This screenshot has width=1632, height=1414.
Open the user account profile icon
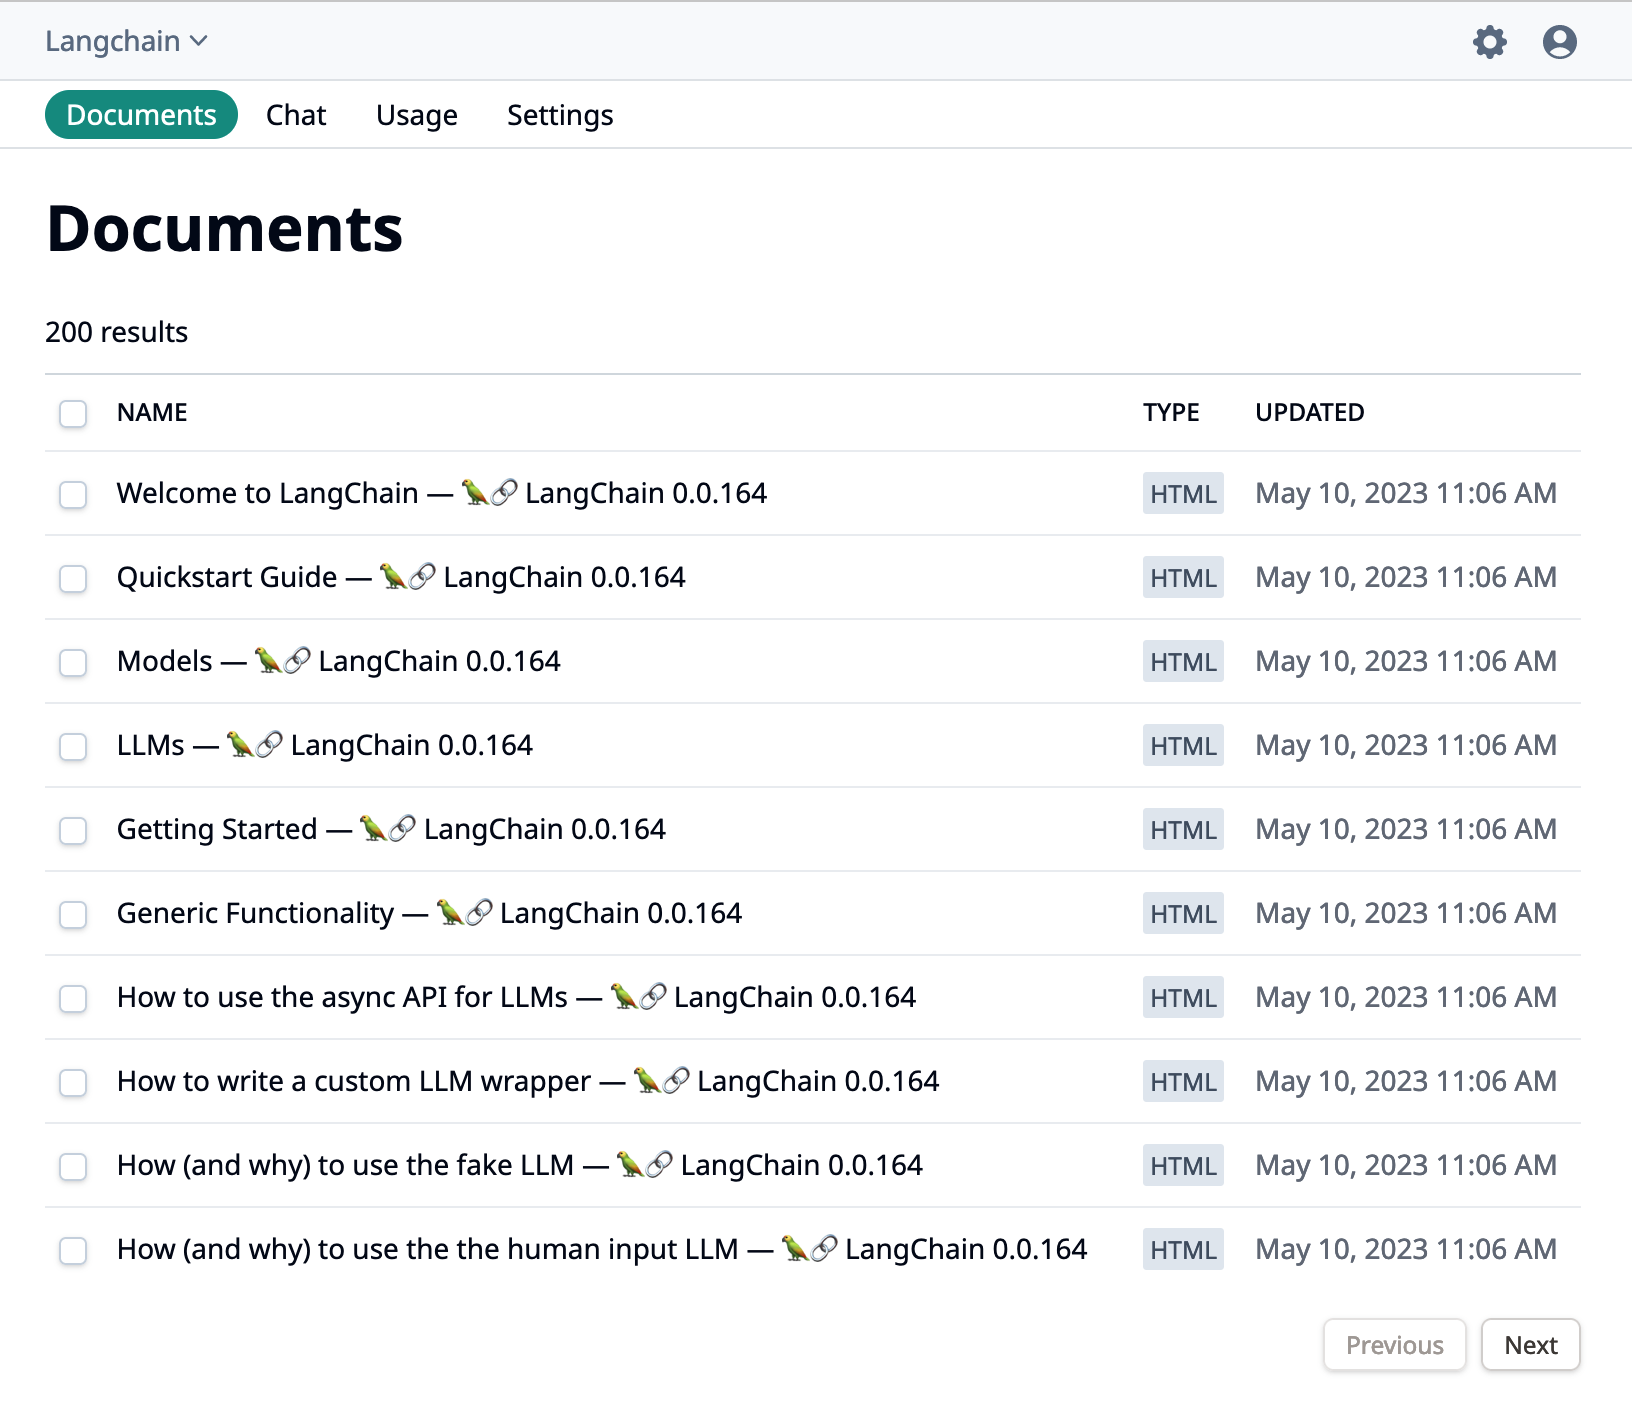(x=1560, y=42)
